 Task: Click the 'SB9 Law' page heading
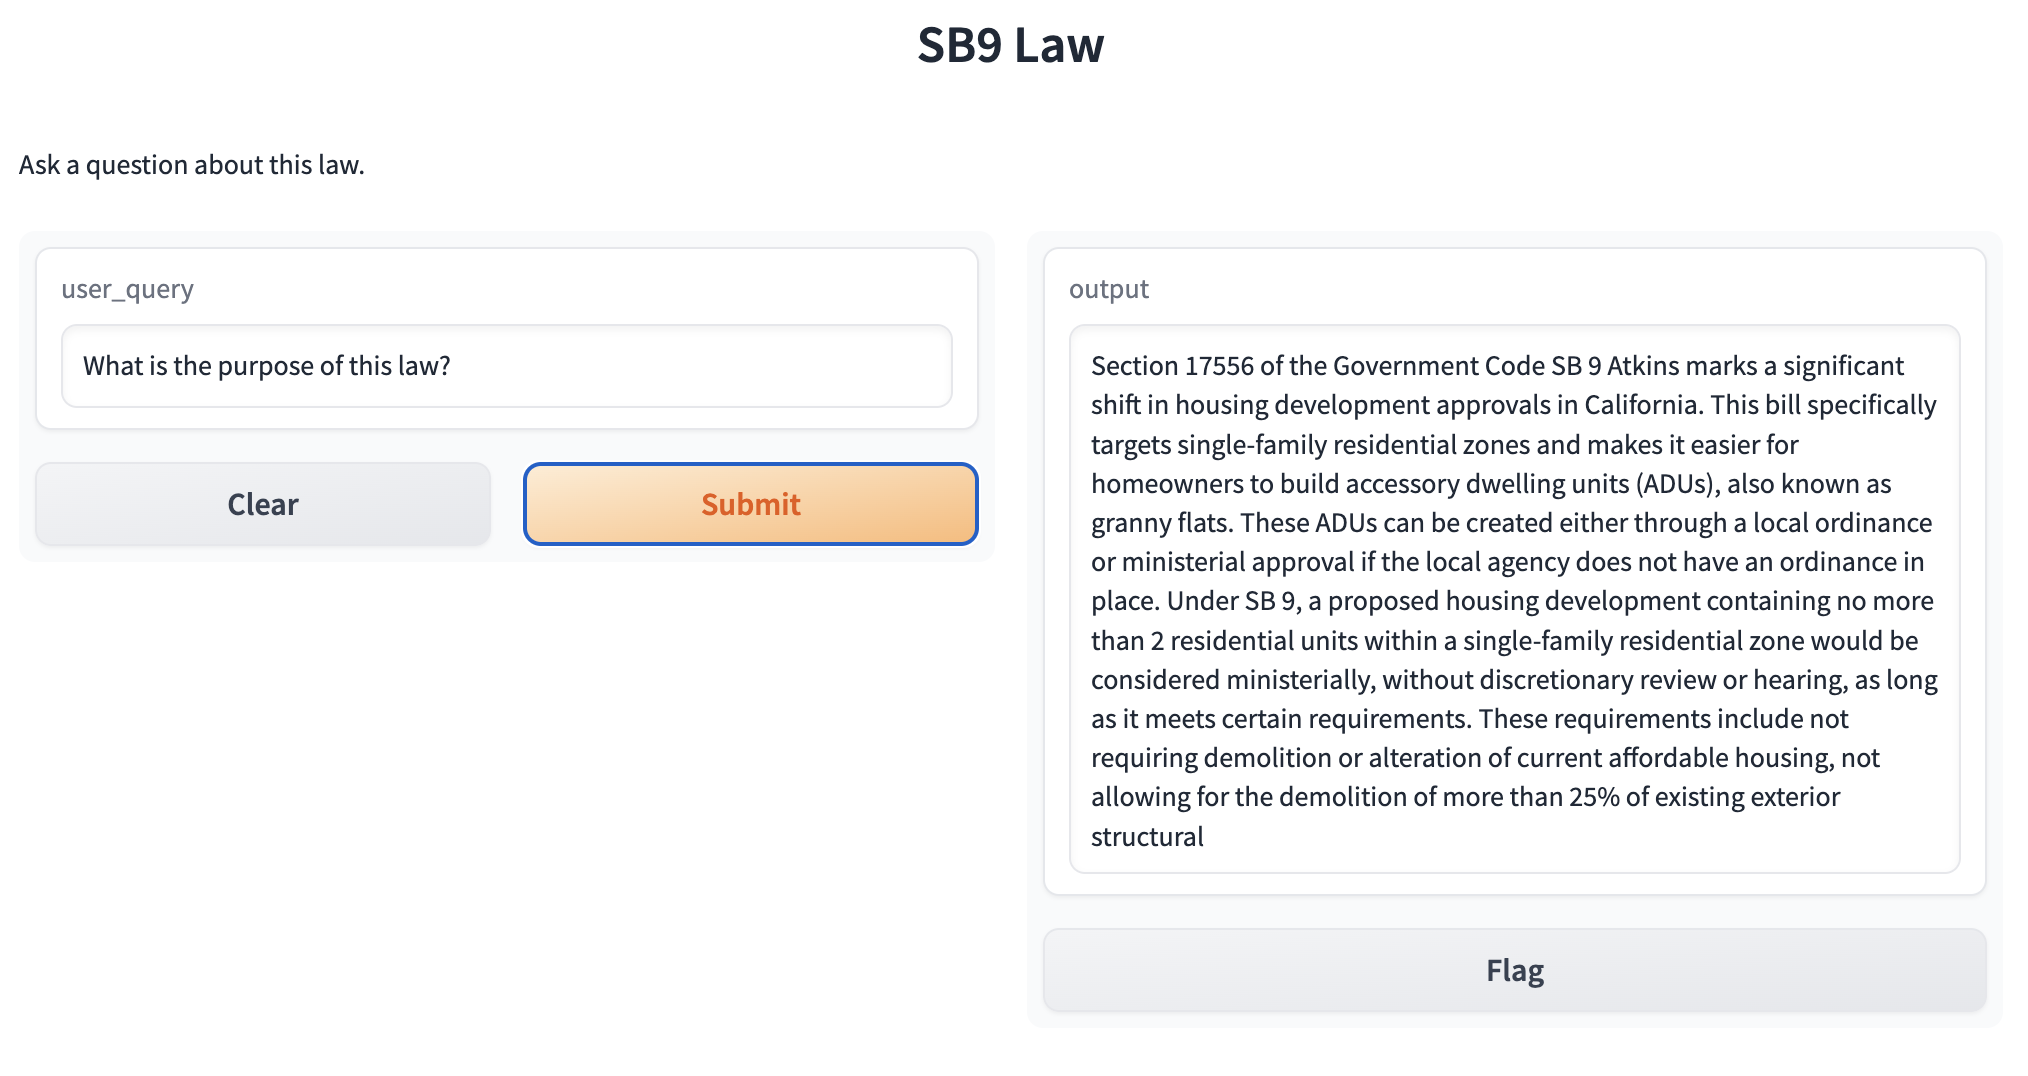pos(1010,45)
